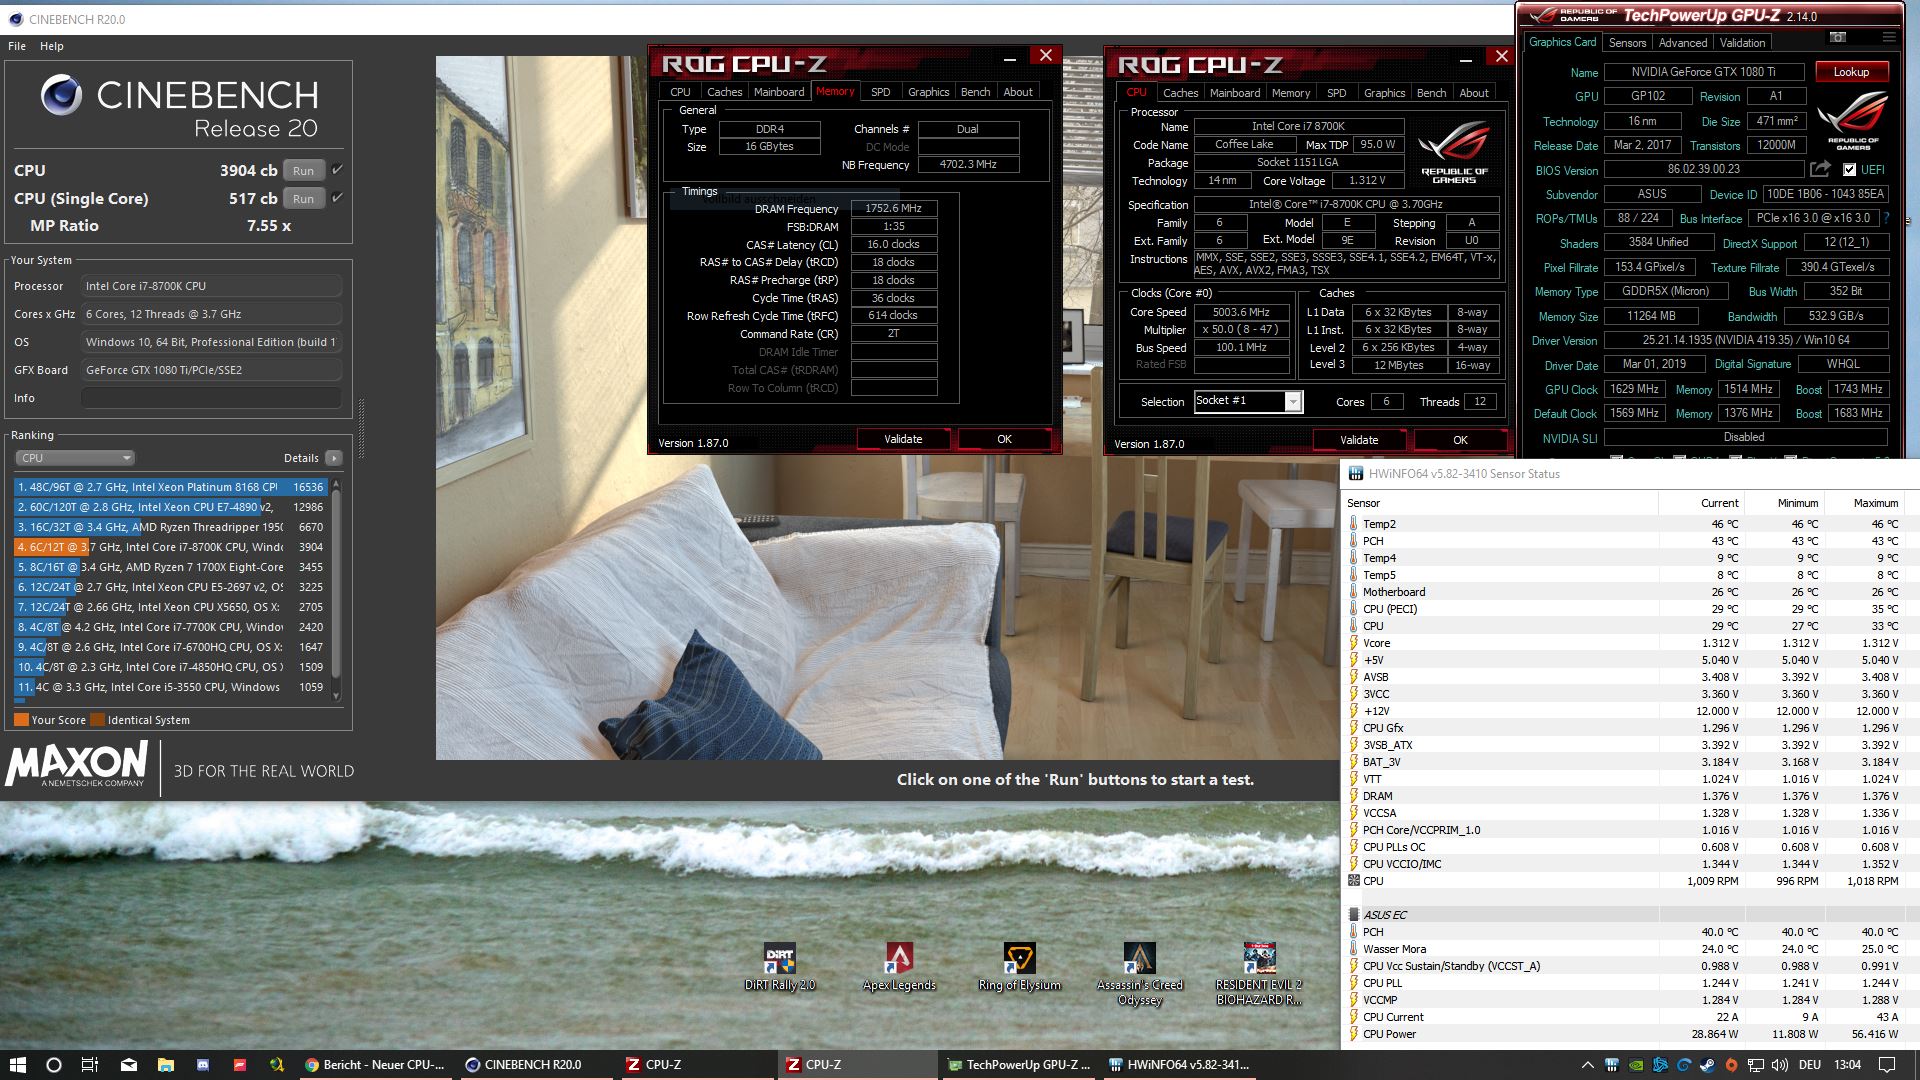Click the Lookup button in GPU-Z
The height and width of the screenshot is (1080, 1920).
(1850, 72)
